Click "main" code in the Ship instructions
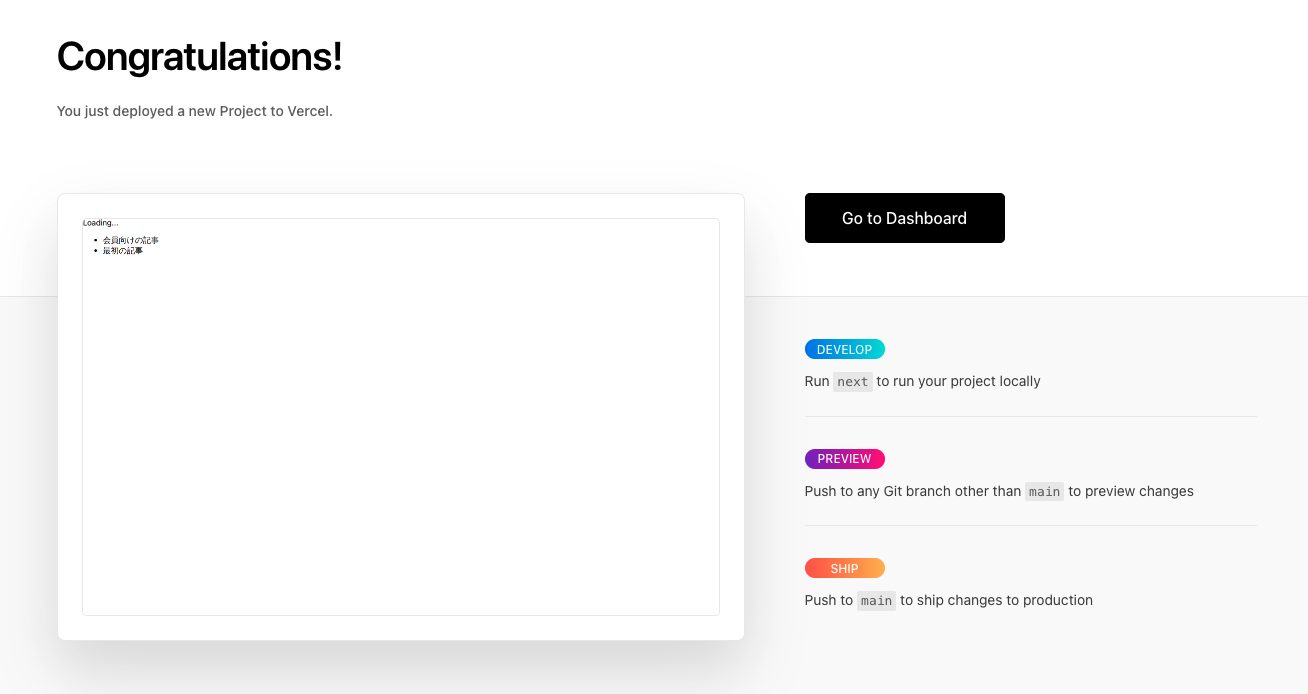Viewport: 1308px width, 694px height. coord(876,601)
